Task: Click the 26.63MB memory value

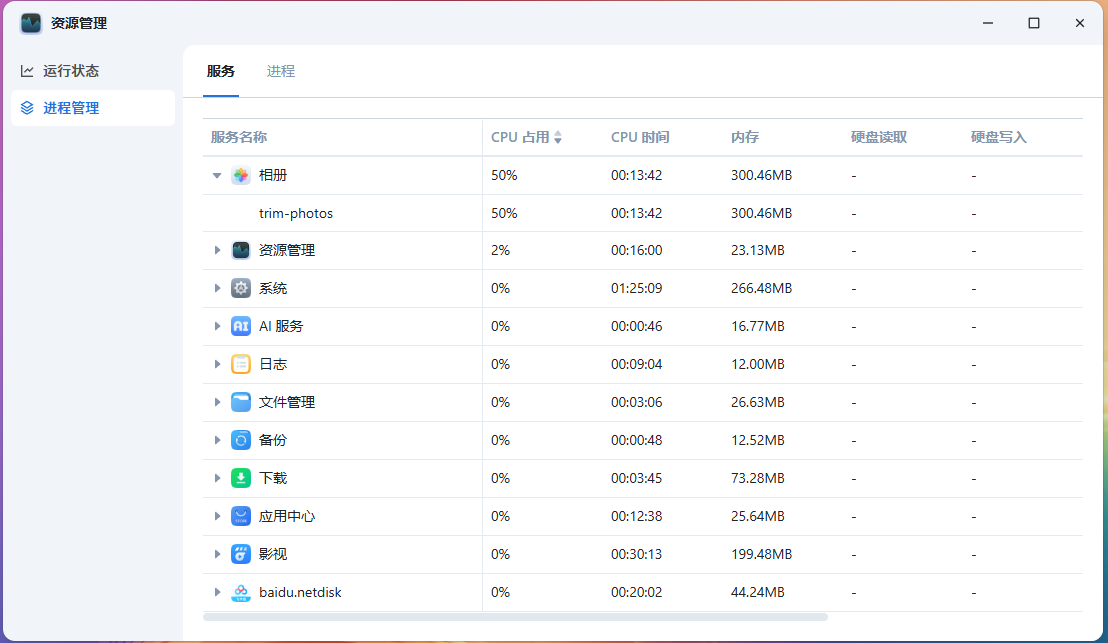Action: coord(758,402)
